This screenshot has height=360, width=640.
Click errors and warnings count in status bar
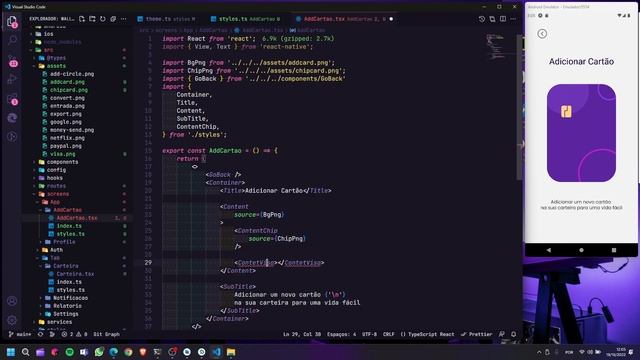tap(74, 334)
